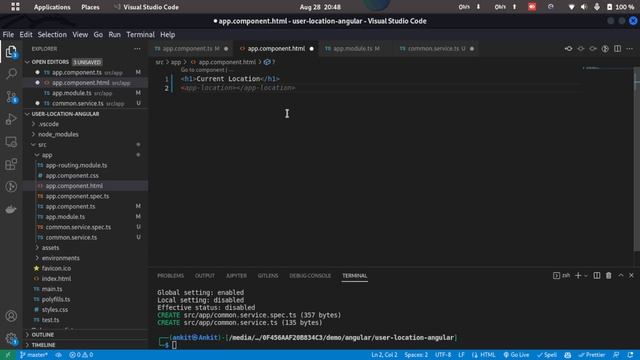Open the GitLens panel tab
The width and height of the screenshot is (640, 360).
point(268,276)
